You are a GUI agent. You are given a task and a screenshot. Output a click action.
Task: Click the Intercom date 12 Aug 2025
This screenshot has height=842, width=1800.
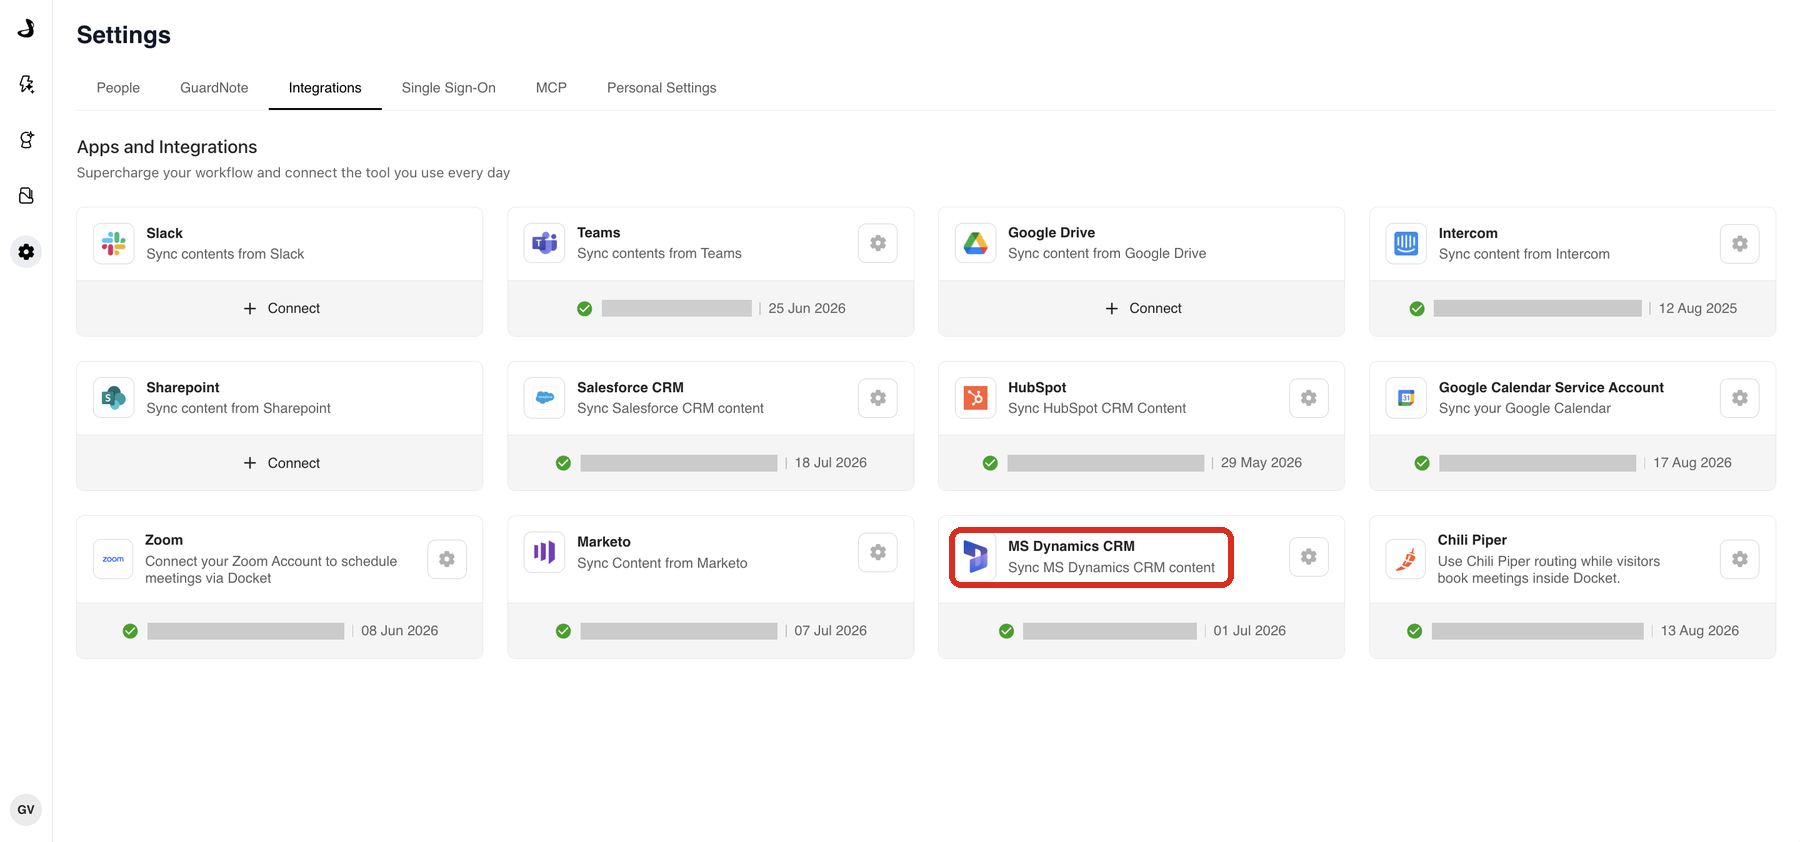[1698, 308]
